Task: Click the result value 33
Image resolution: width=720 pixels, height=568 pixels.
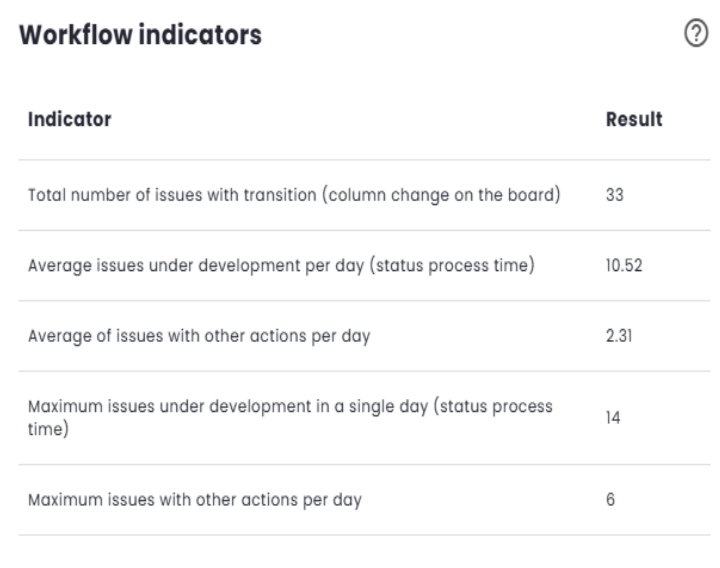Action: pos(614,195)
